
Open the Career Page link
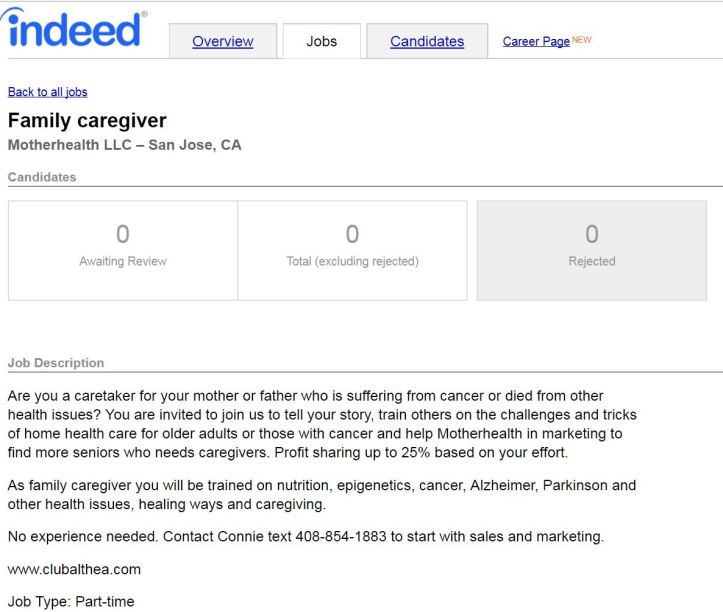click(535, 41)
